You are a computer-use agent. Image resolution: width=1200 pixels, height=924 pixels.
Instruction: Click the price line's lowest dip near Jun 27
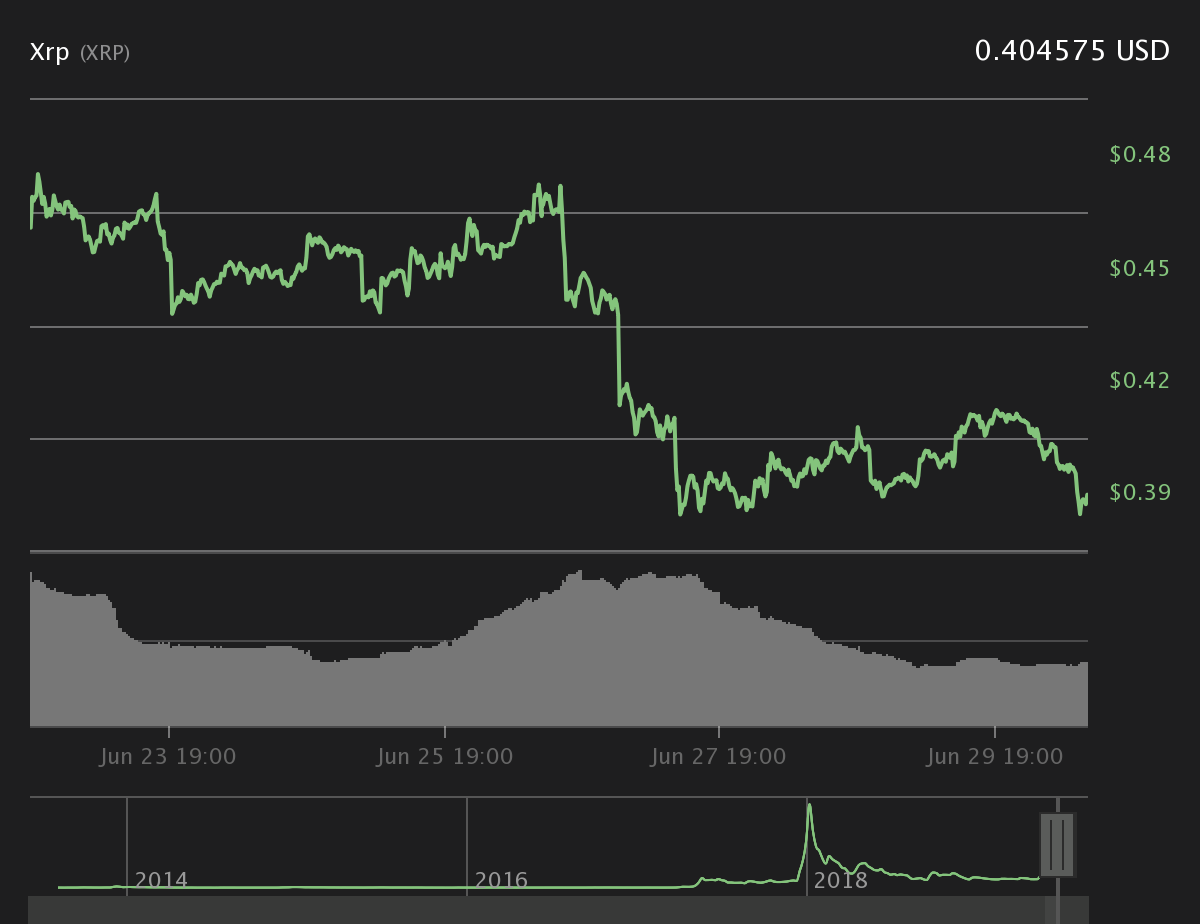click(681, 513)
